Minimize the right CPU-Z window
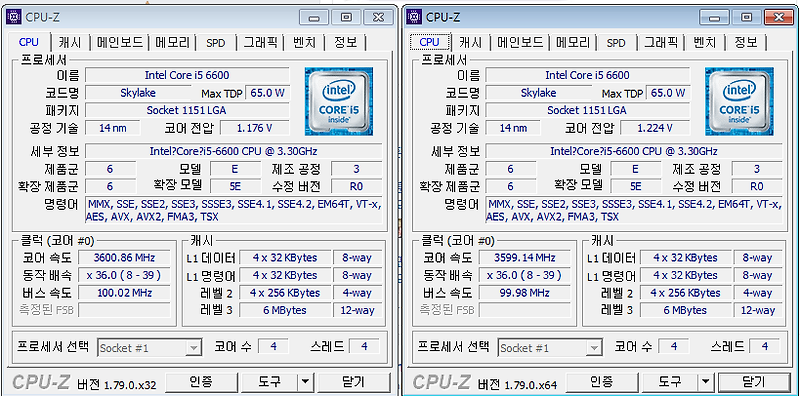 714,17
